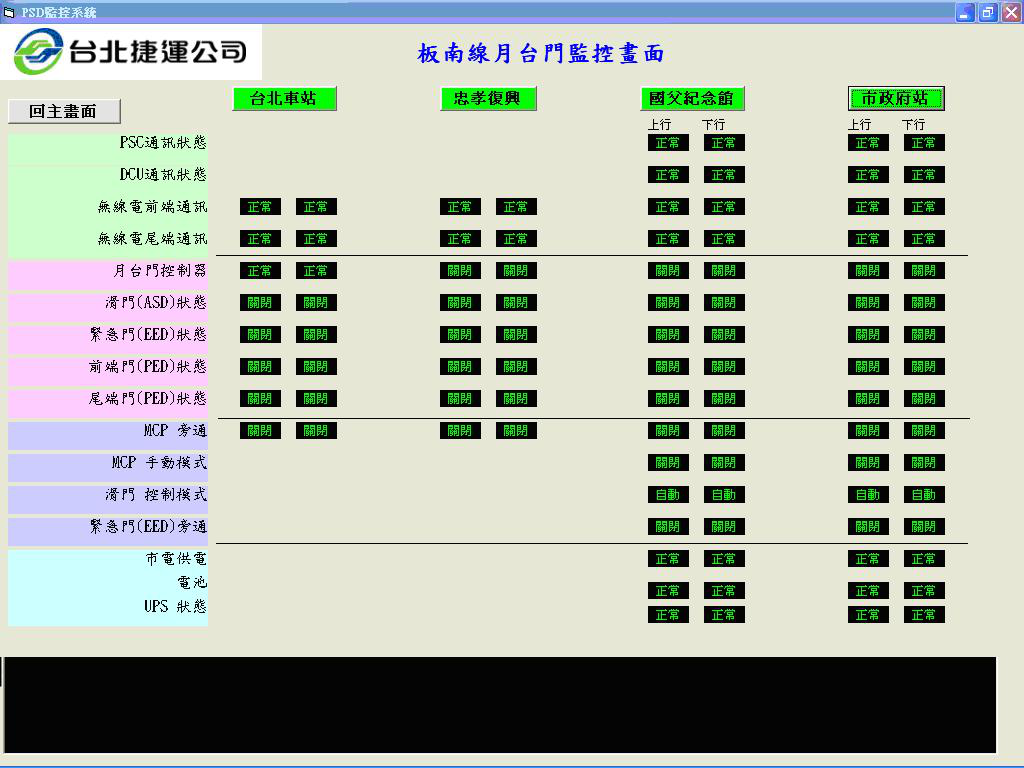Close the PSD監控系統 window
Image resolution: width=1024 pixels, height=768 pixels.
(1011, 12)
